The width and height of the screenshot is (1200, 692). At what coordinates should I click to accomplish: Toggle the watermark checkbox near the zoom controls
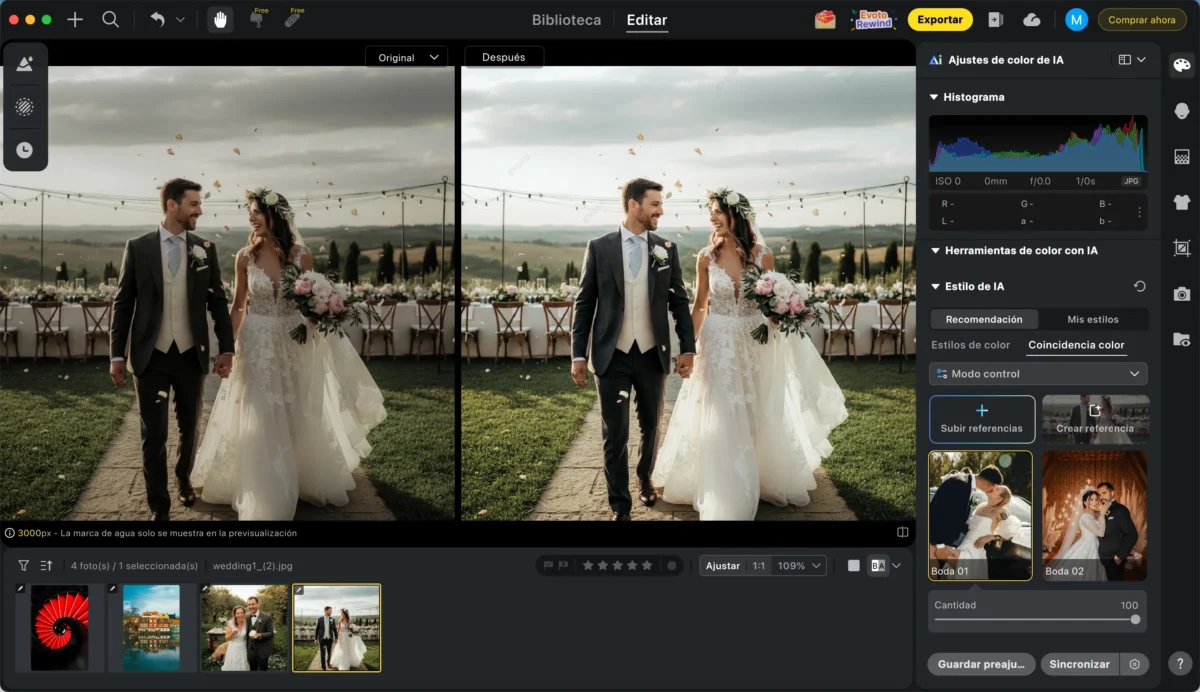click(853, 565)
